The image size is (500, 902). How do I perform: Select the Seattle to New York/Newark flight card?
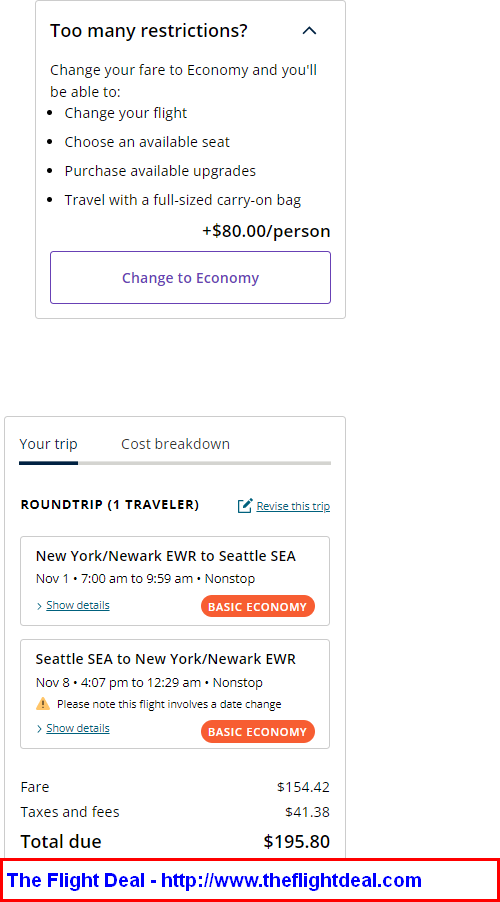click(175, 694)
